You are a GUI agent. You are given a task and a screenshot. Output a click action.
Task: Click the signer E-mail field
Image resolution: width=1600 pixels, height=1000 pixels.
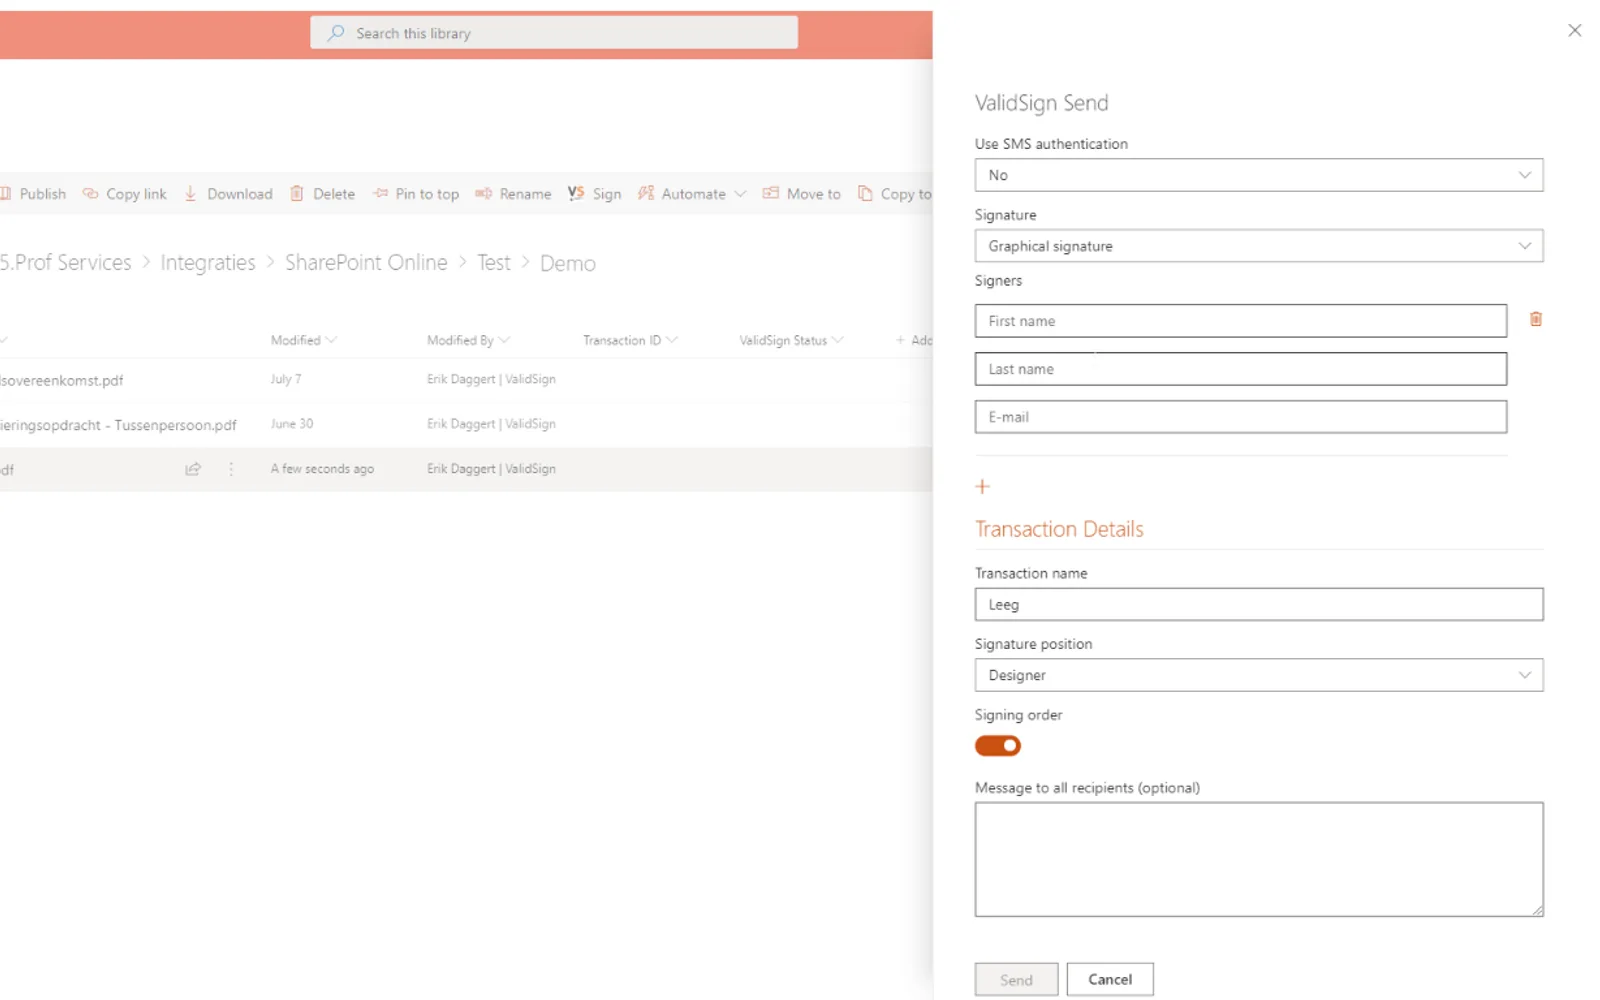click(x=1241, y=417)
